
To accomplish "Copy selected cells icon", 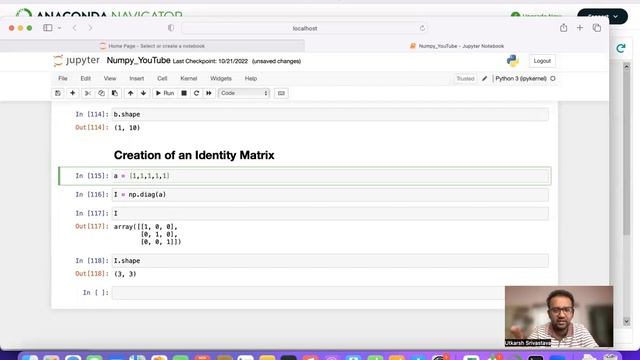I will tap(101, 93).
